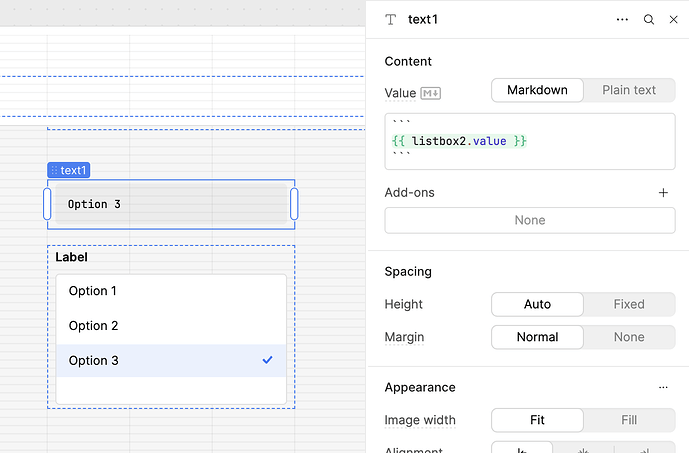
Task: Click the left resize handle of text1
Action: point(47,204)
